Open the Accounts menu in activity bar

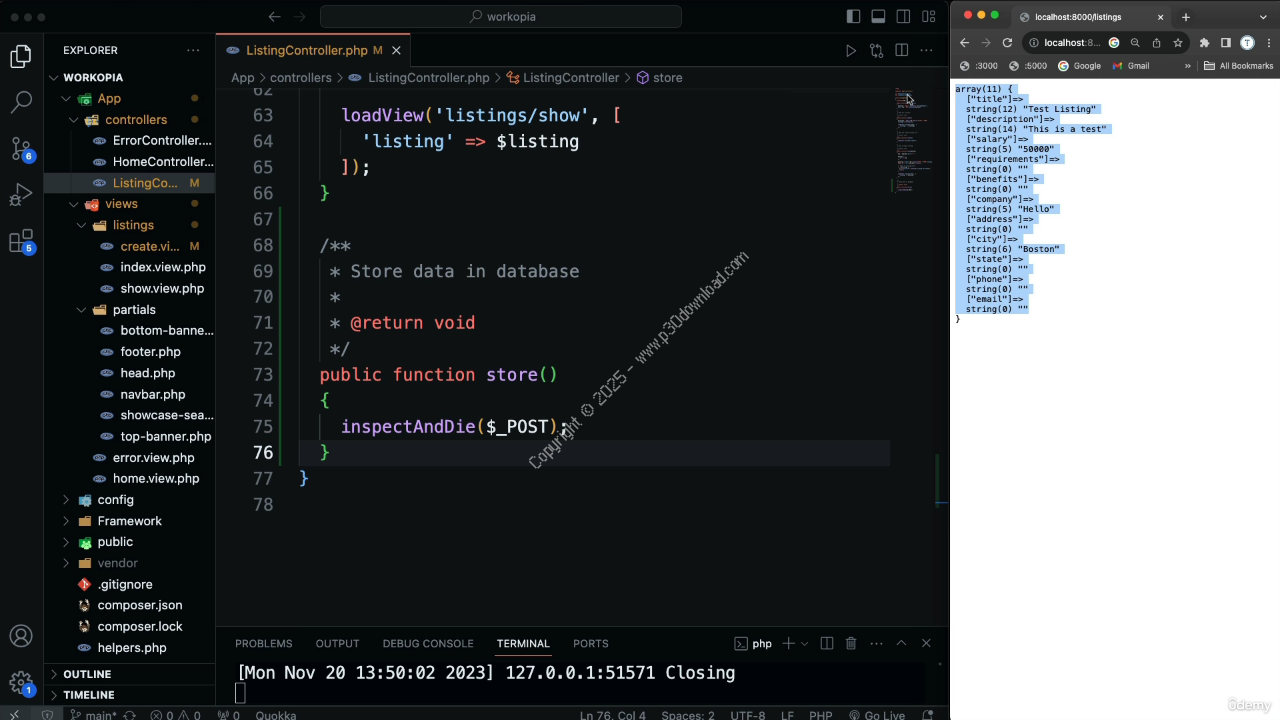21,636
